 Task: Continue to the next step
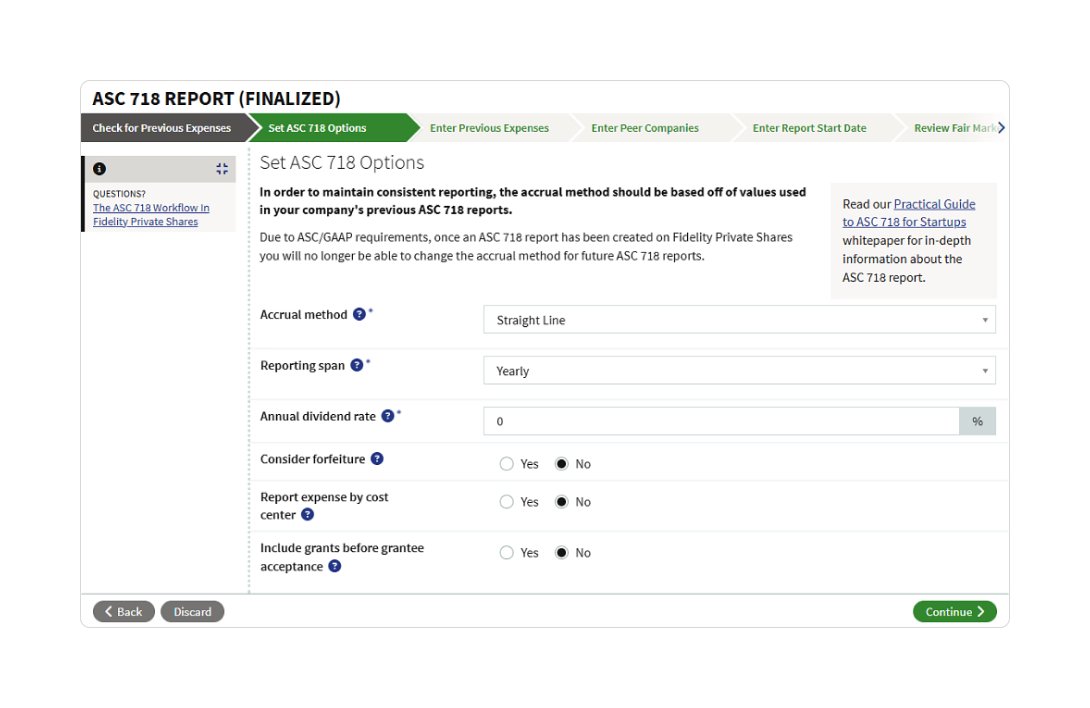coord(954,612)
